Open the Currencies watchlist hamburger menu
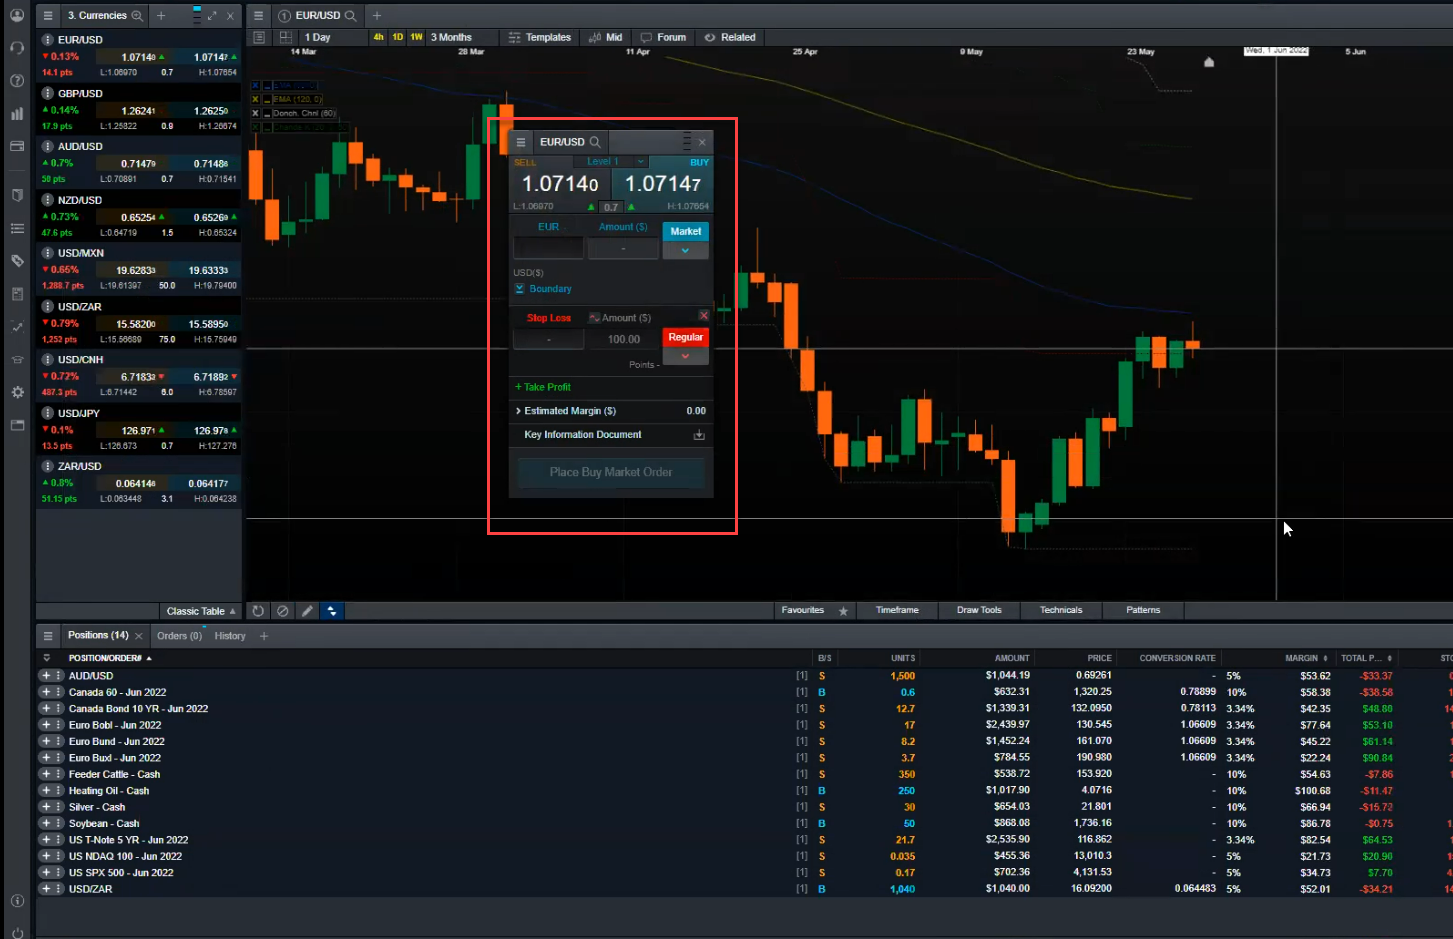The height and width of the screenshot is (939, 1453). coord(47,16)
